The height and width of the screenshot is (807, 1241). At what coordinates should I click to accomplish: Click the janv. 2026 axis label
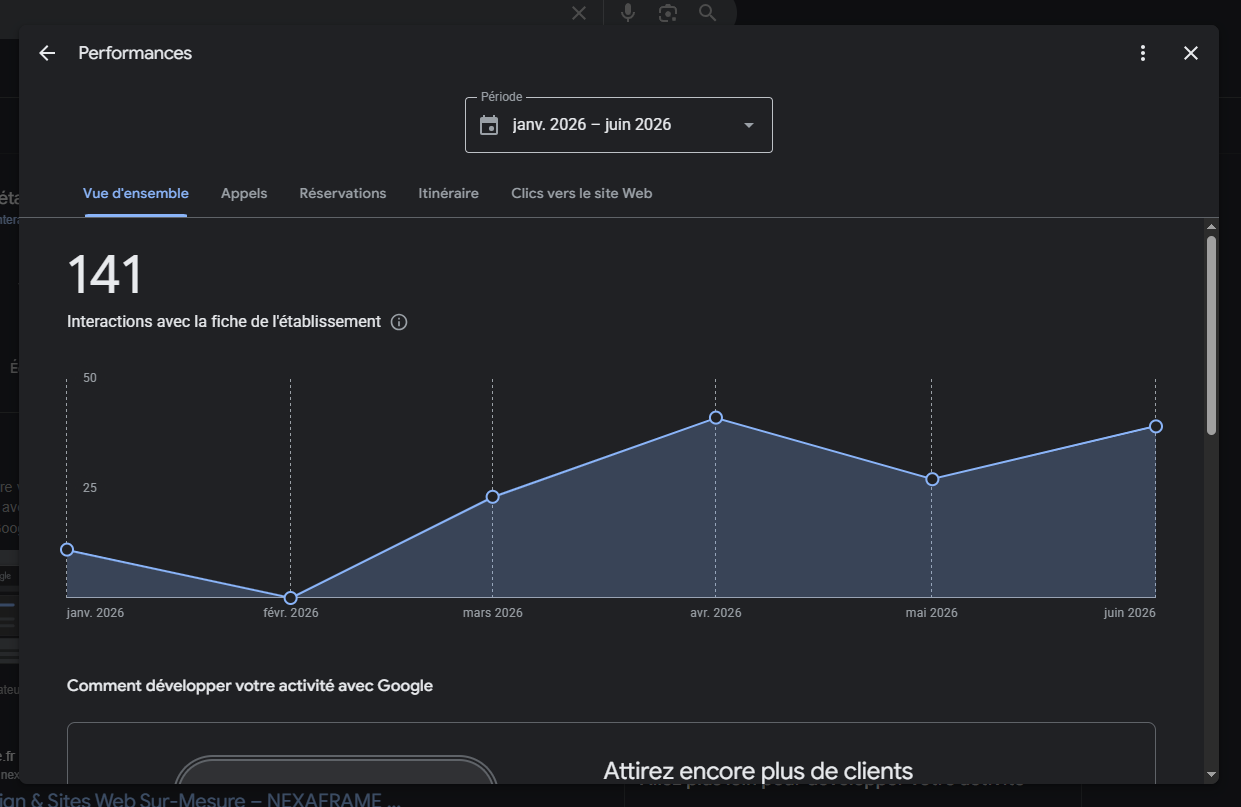[96, 613]
